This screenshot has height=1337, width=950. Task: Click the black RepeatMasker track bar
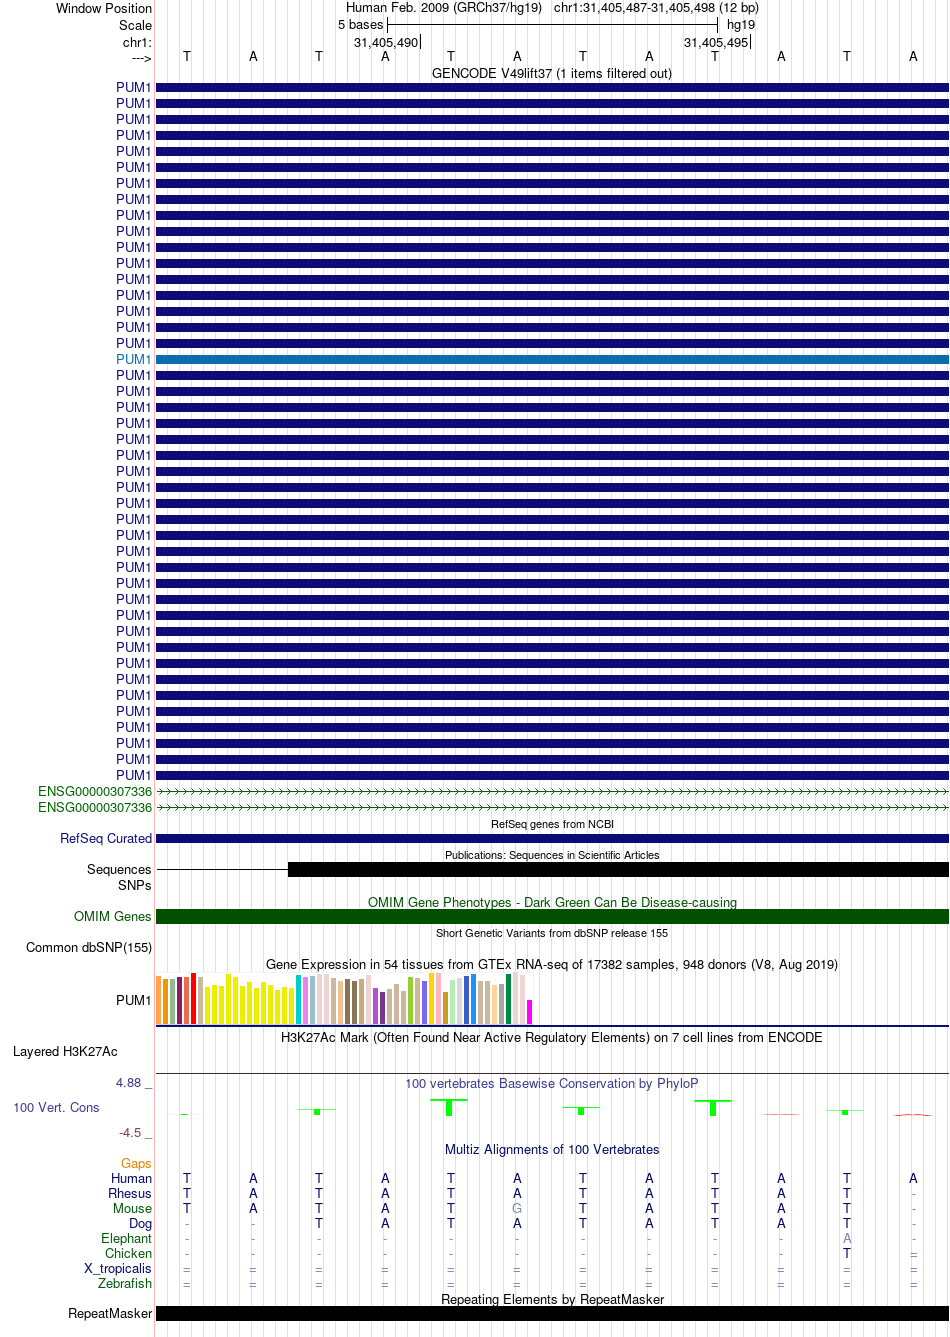[x=552, y=1313]
